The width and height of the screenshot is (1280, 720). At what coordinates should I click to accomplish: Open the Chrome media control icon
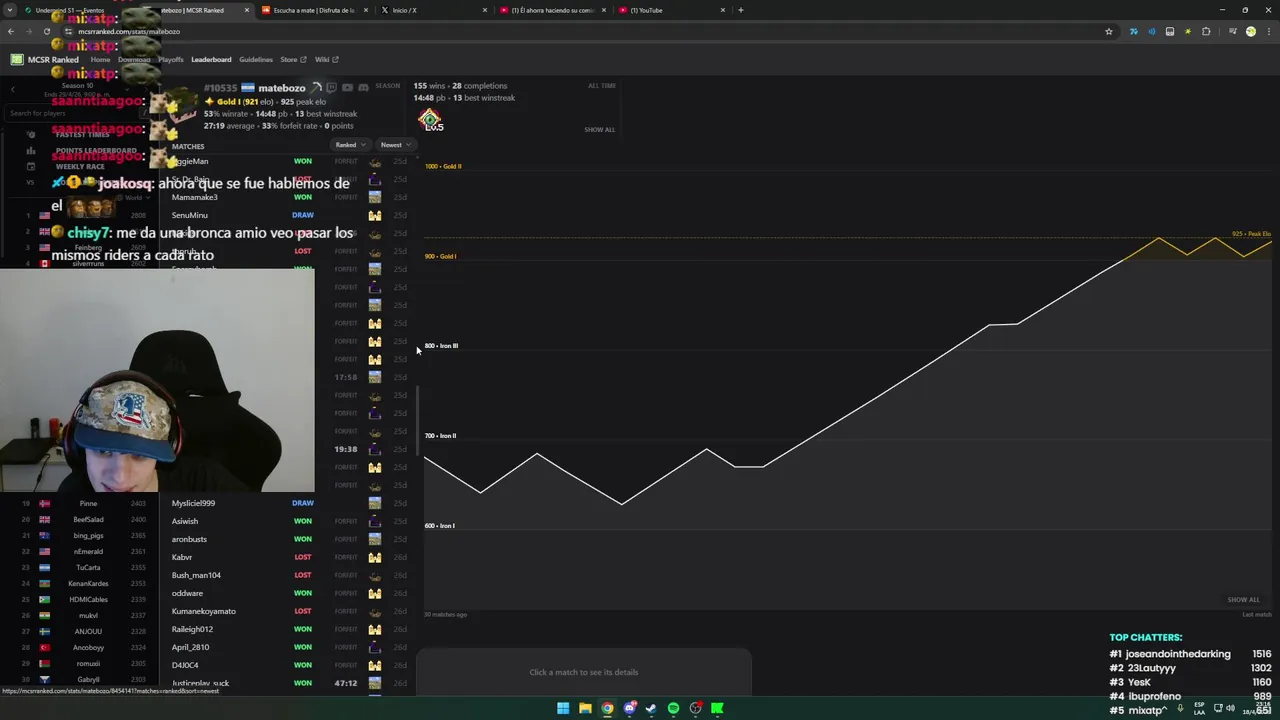point(1233,31)
